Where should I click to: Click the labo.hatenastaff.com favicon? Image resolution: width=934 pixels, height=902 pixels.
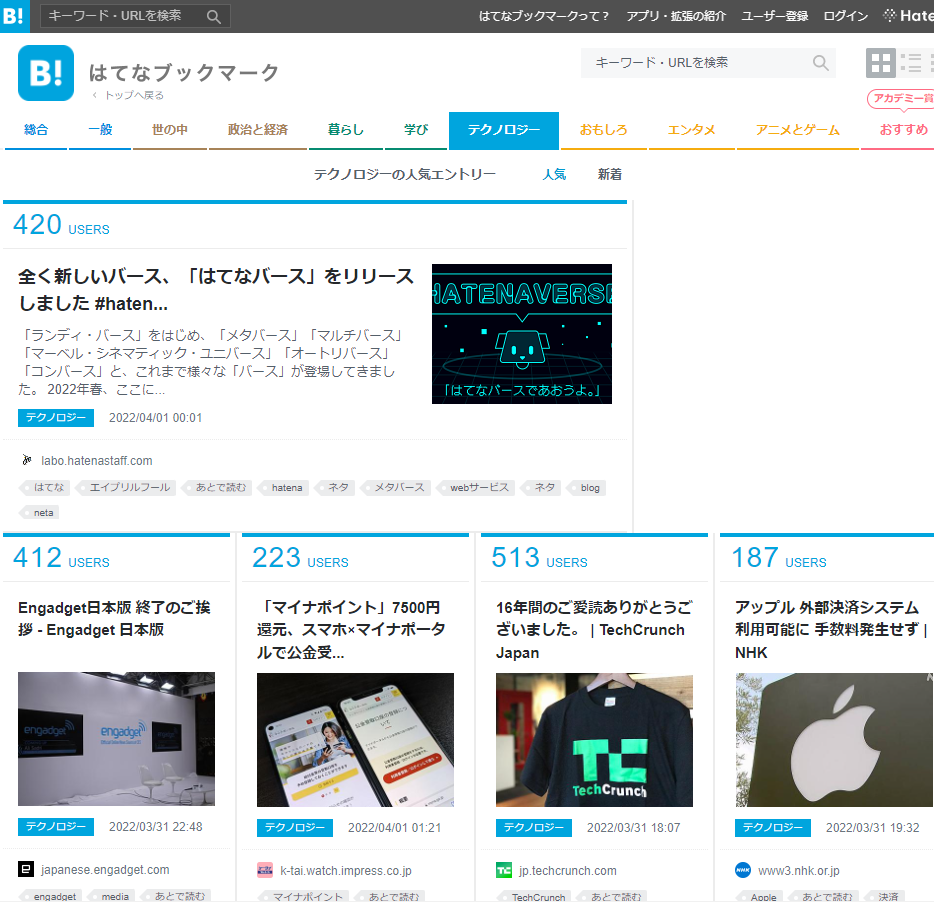pyautogui.click(x=26, y=460)
